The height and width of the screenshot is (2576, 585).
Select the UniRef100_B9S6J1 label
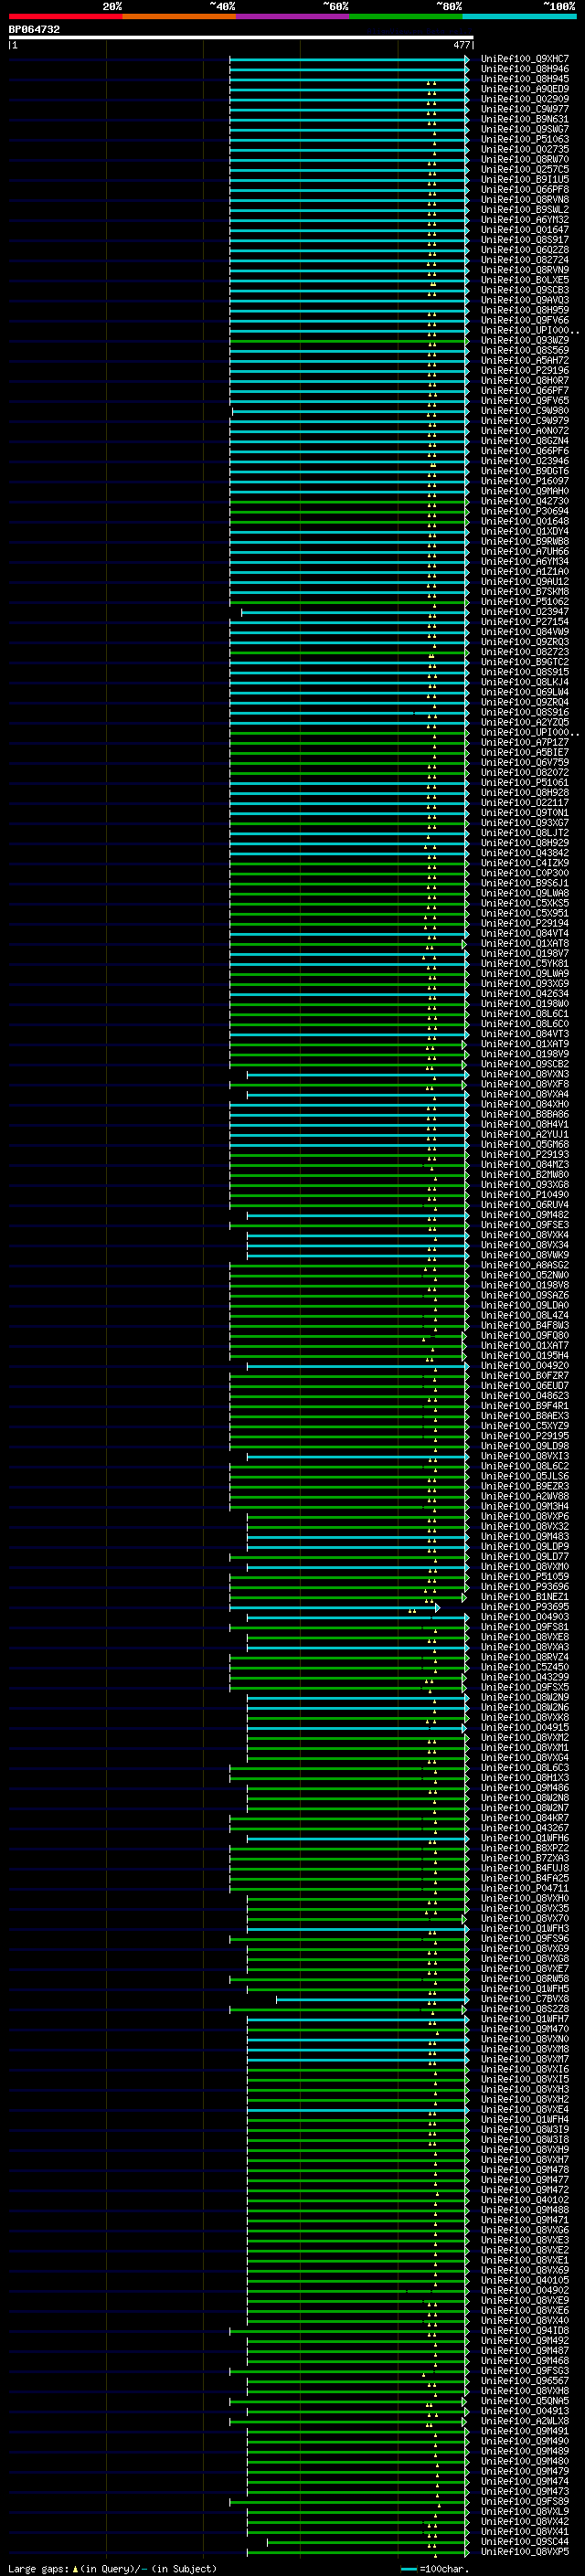pyautogui.click(x=524, y=883)
